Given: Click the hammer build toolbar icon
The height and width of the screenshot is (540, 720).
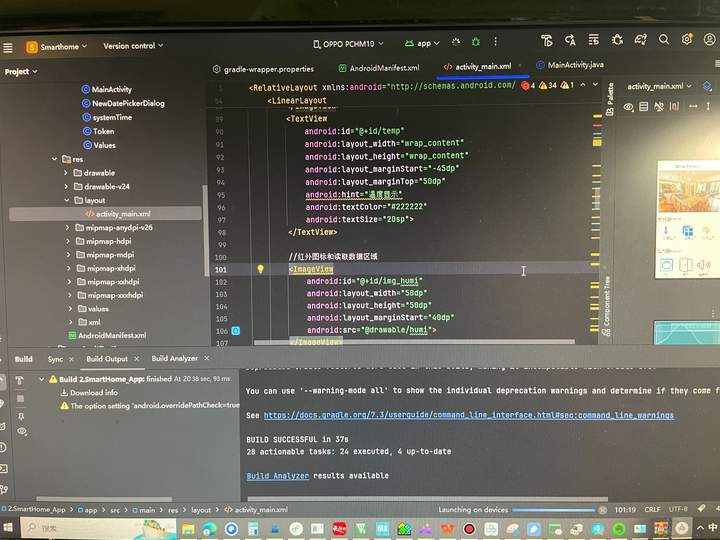Looking at the screenshot, I should coord(546,41).
